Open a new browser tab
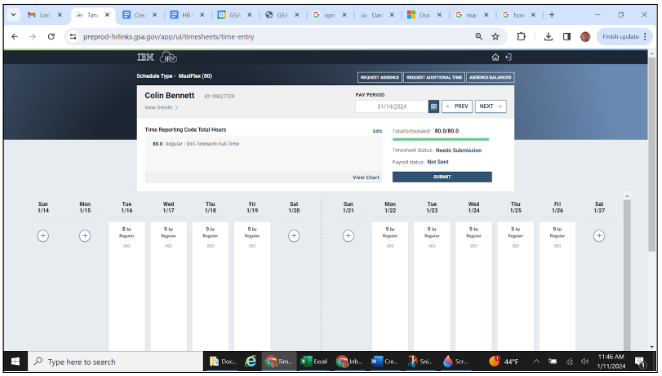Screen dimensions: 662x376 click(552, 15)
